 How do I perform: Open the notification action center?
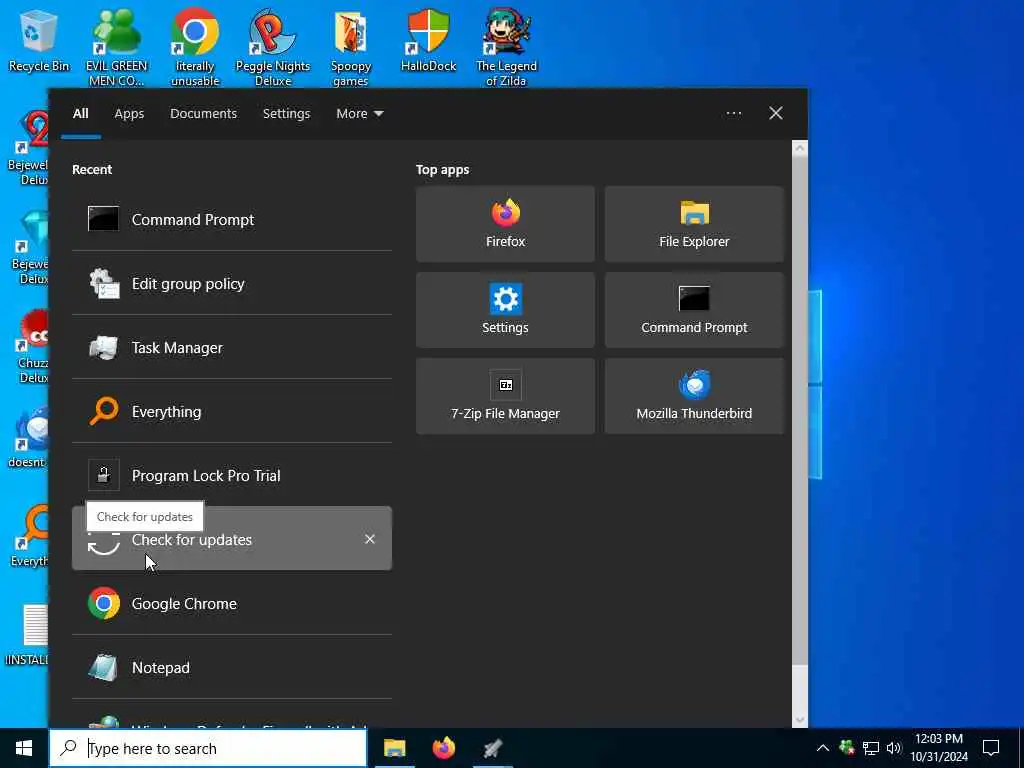point(991,748)
